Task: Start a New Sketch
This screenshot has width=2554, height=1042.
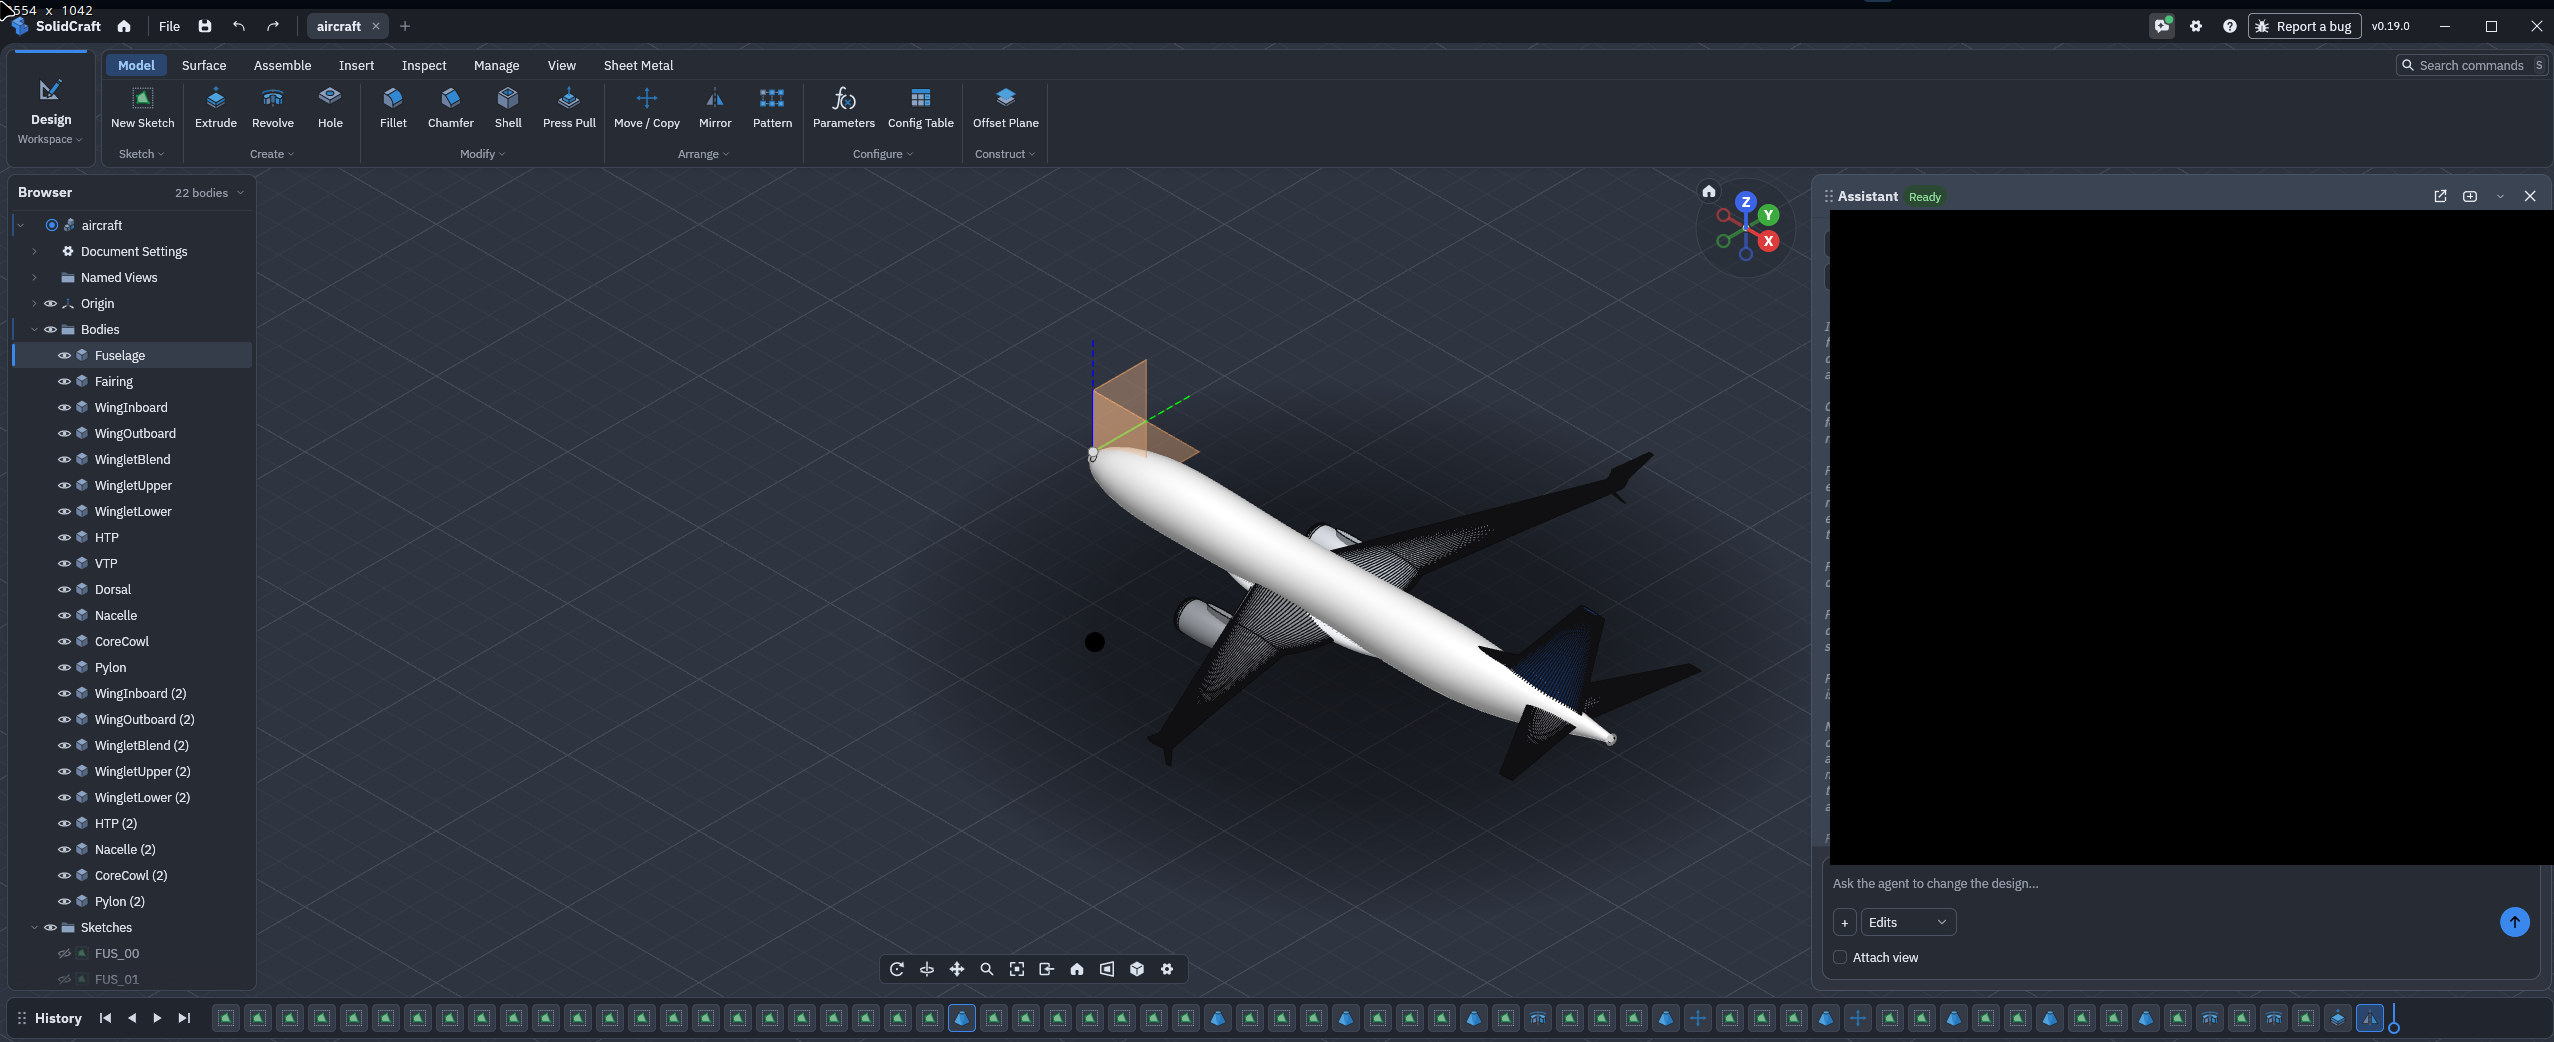Action: (x=142, y=108)
